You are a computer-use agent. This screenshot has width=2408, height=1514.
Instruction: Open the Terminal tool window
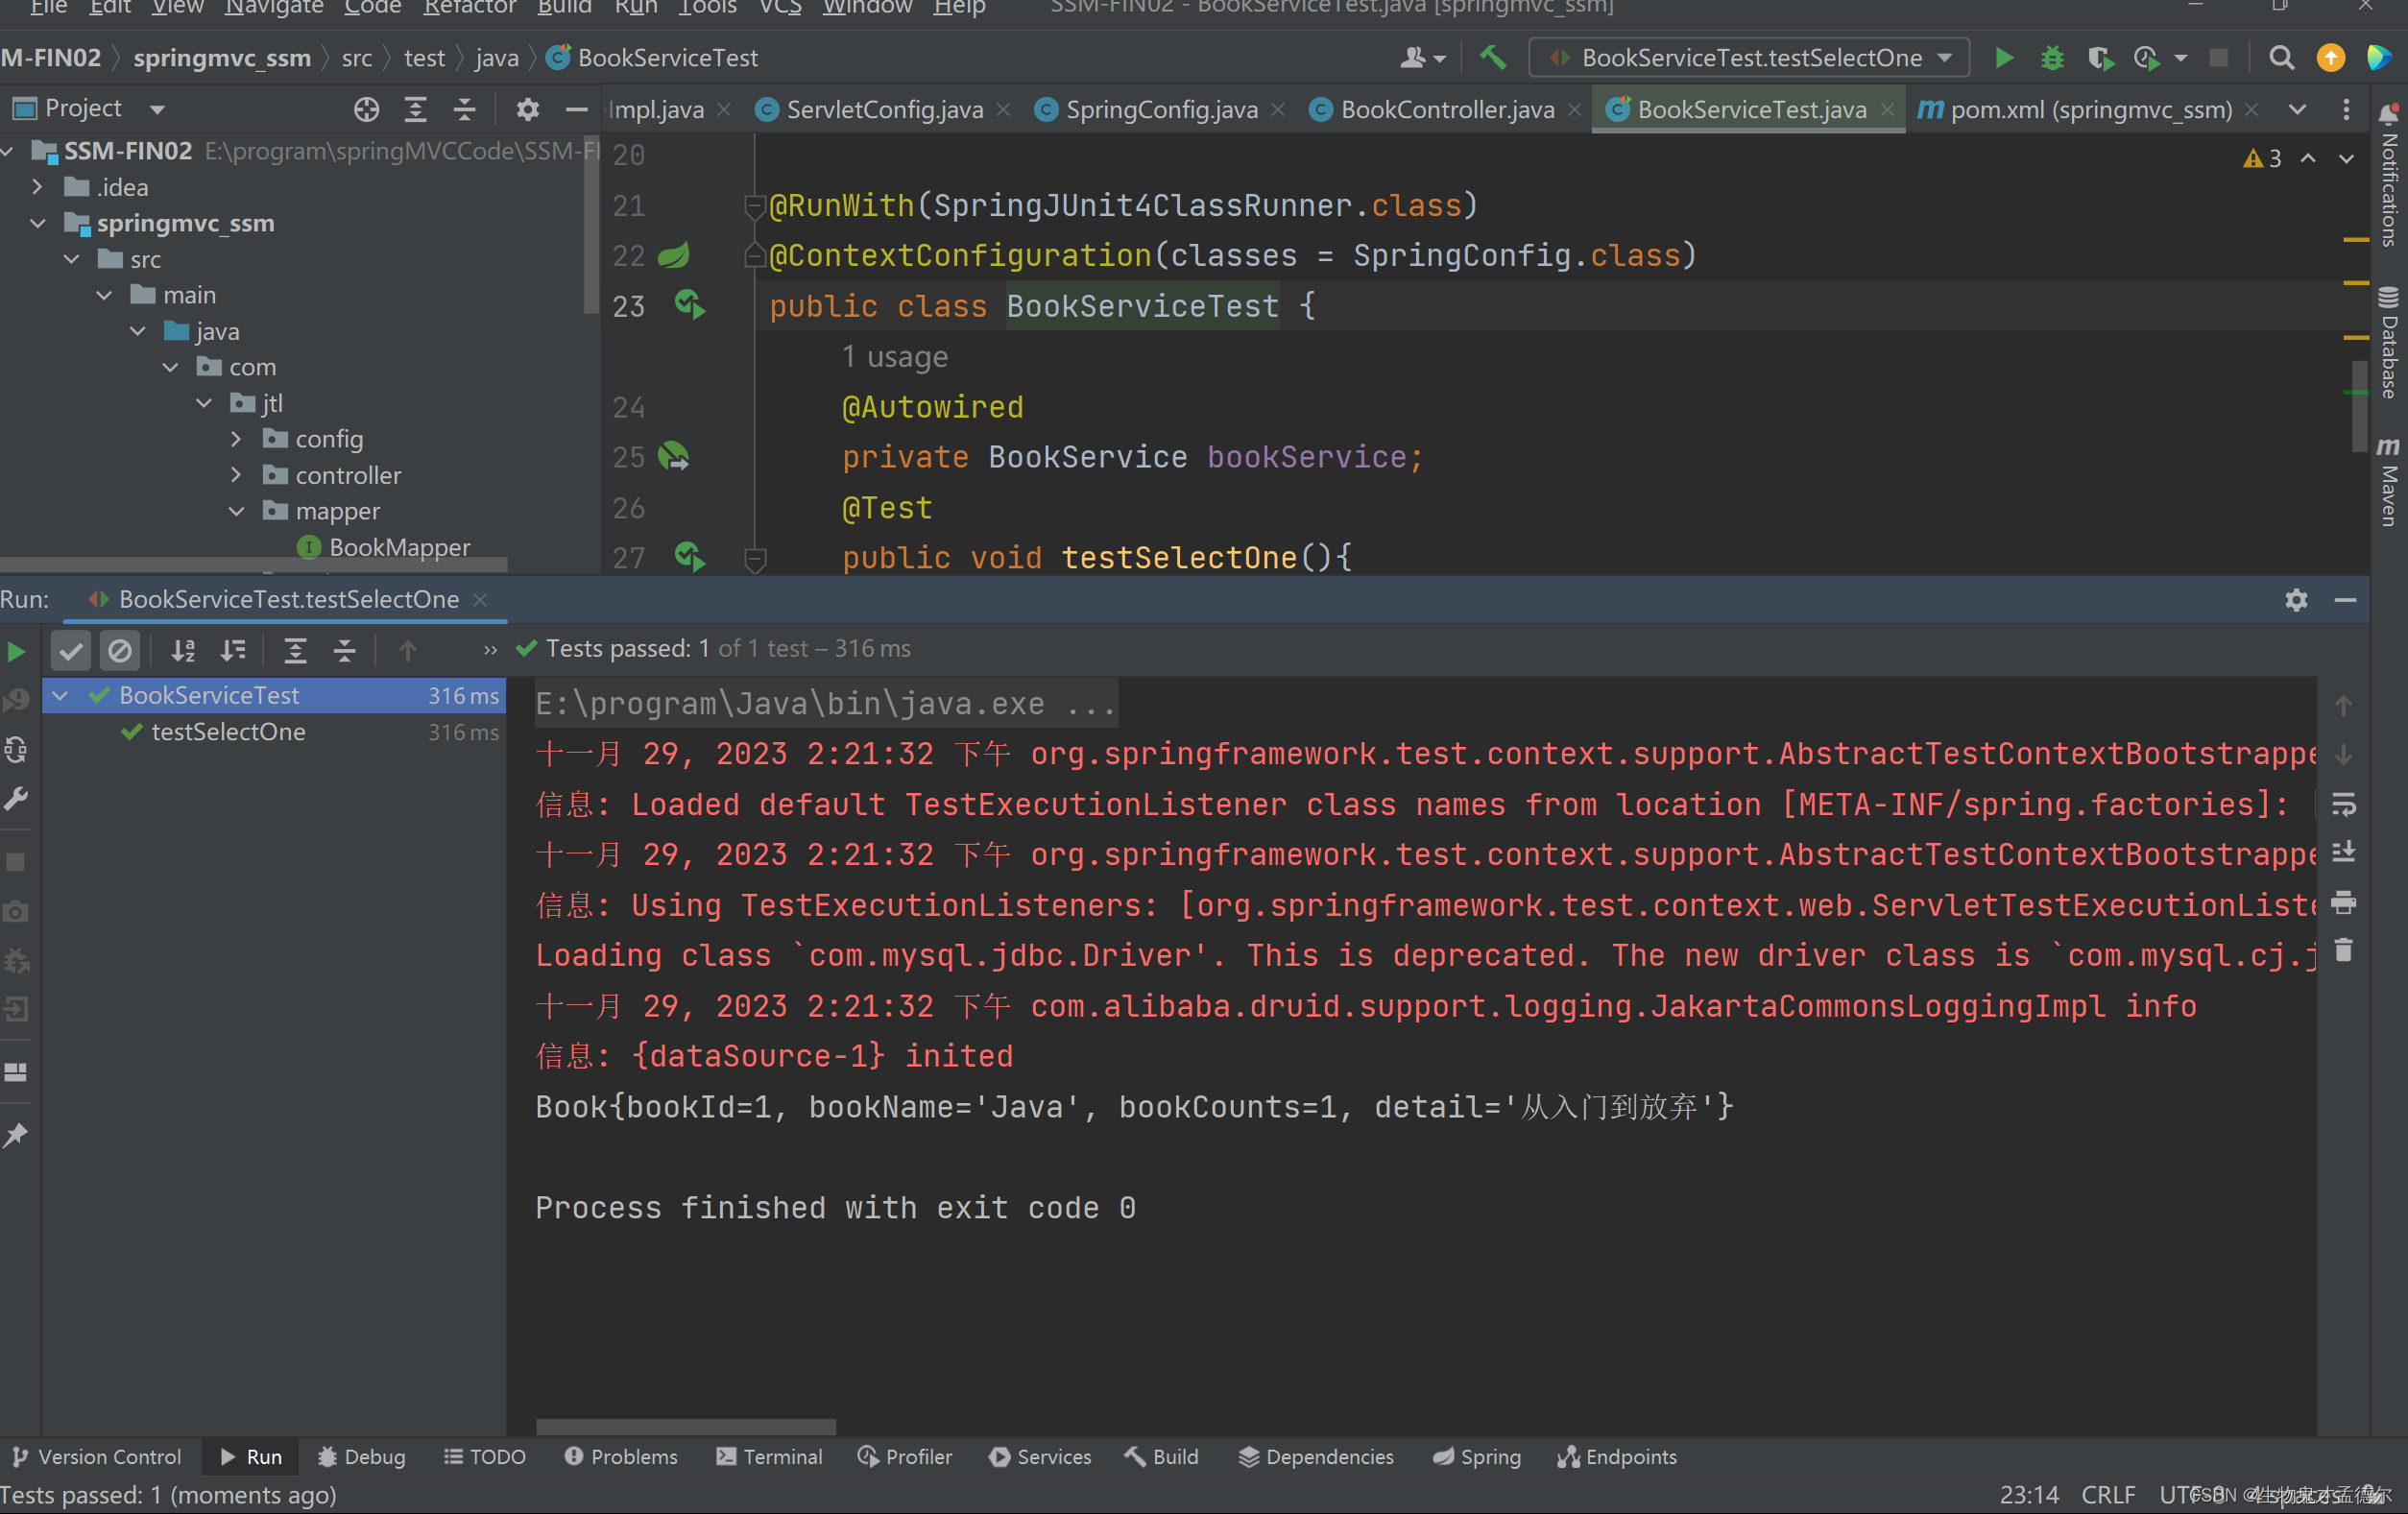tap(769, 1456)
